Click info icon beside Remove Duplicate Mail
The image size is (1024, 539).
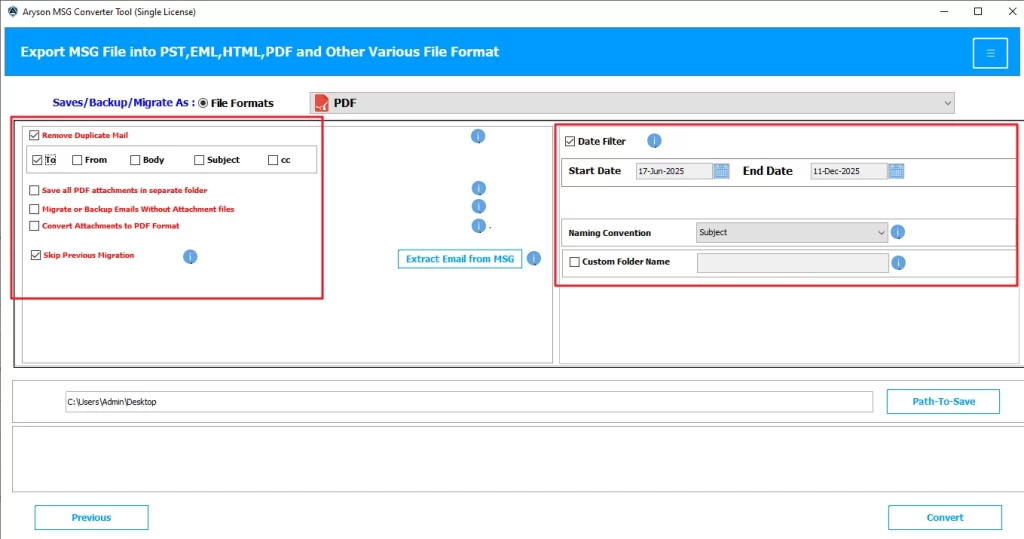coord(478,136)
